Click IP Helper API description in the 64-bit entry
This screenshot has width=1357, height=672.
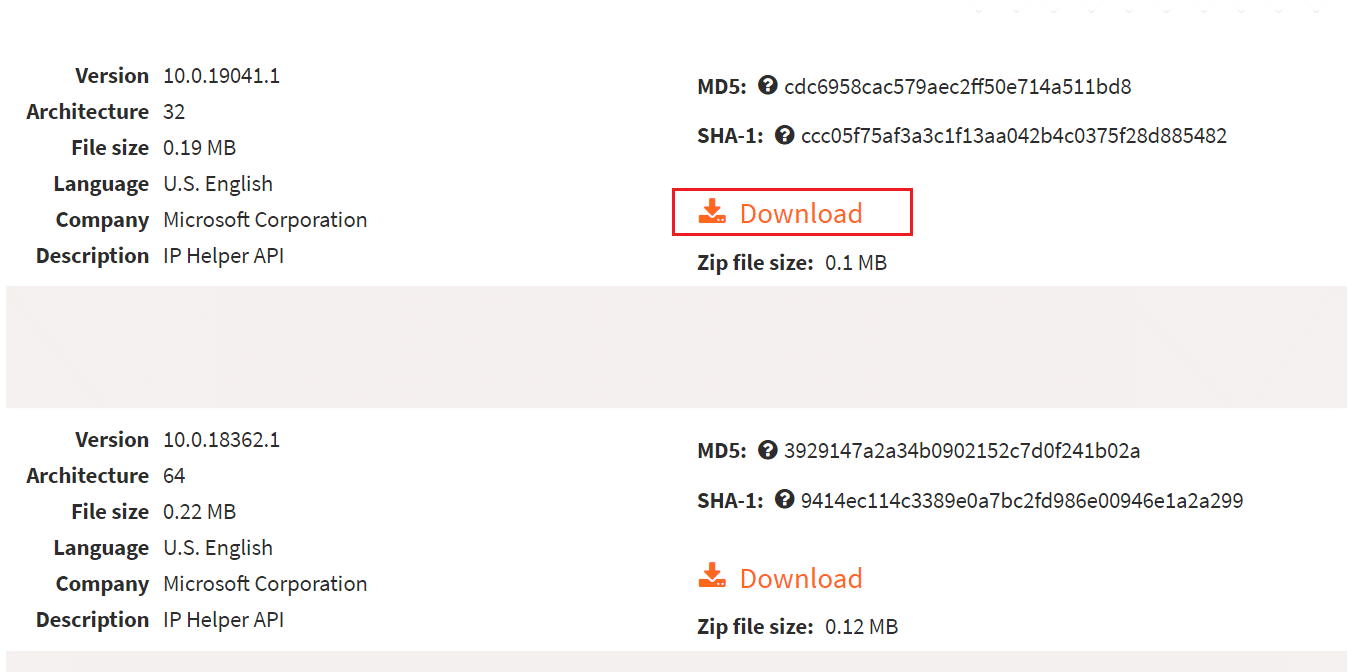tap(223, 620)
